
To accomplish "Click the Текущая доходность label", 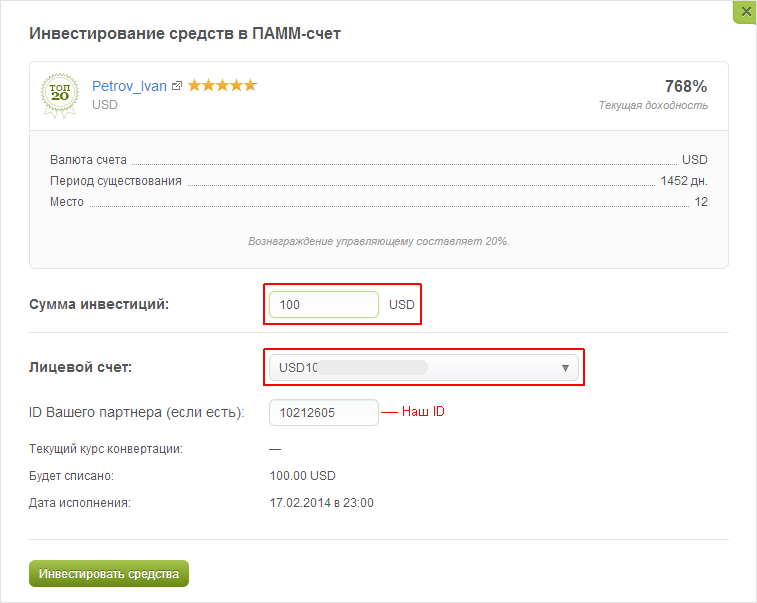I will point(653,105).
